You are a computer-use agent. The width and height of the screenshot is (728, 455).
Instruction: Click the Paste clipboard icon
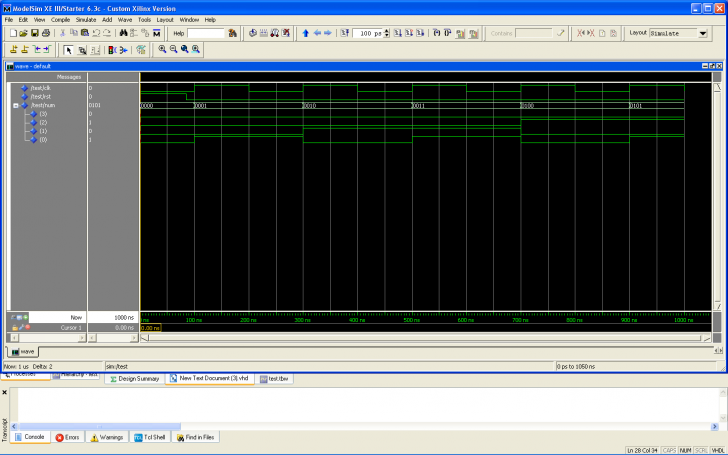[x=84, y=33]
